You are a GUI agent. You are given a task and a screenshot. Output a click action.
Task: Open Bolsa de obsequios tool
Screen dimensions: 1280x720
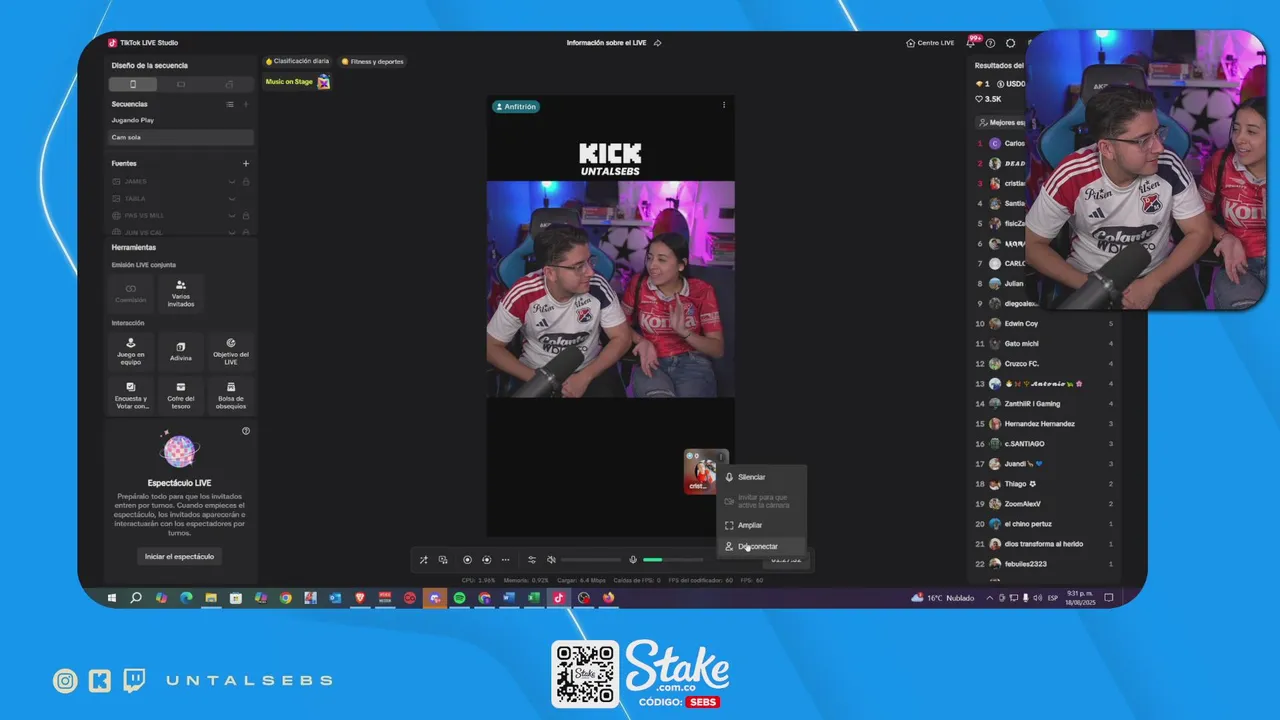(231, 394)
